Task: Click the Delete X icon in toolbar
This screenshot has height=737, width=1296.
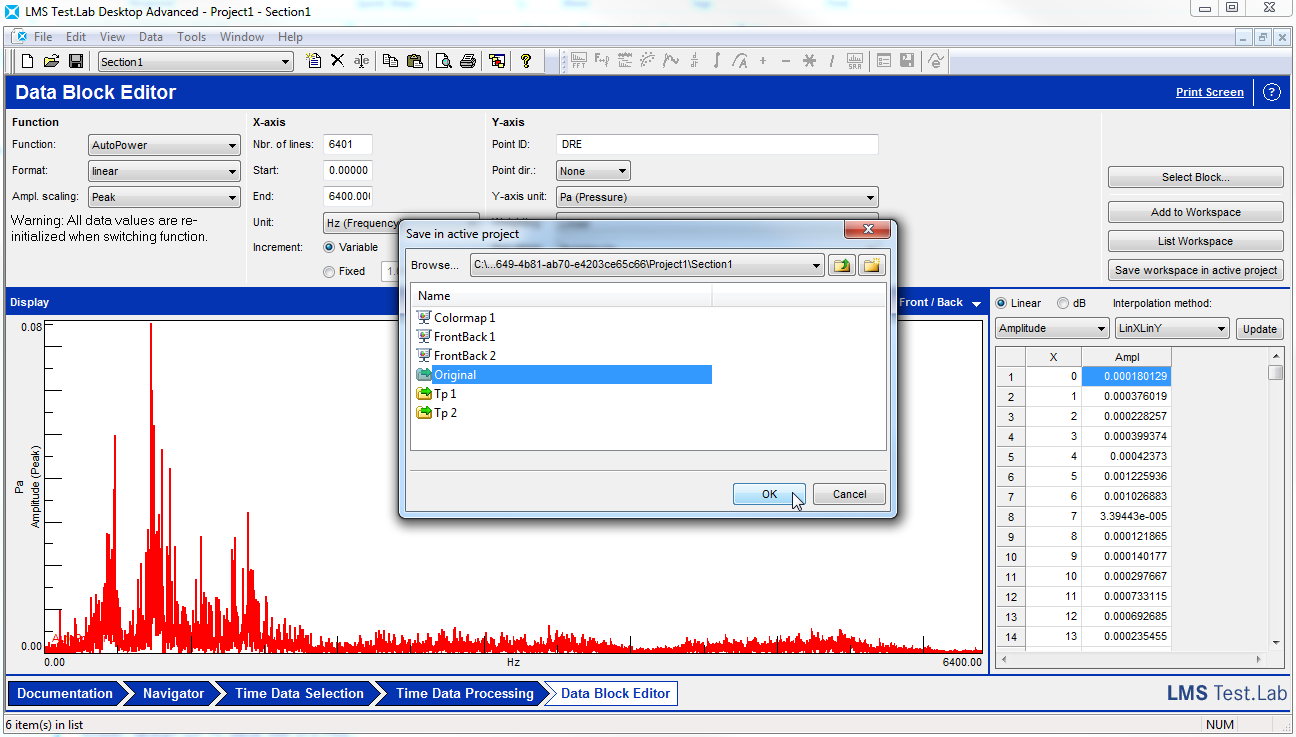Action: (338, 61)
